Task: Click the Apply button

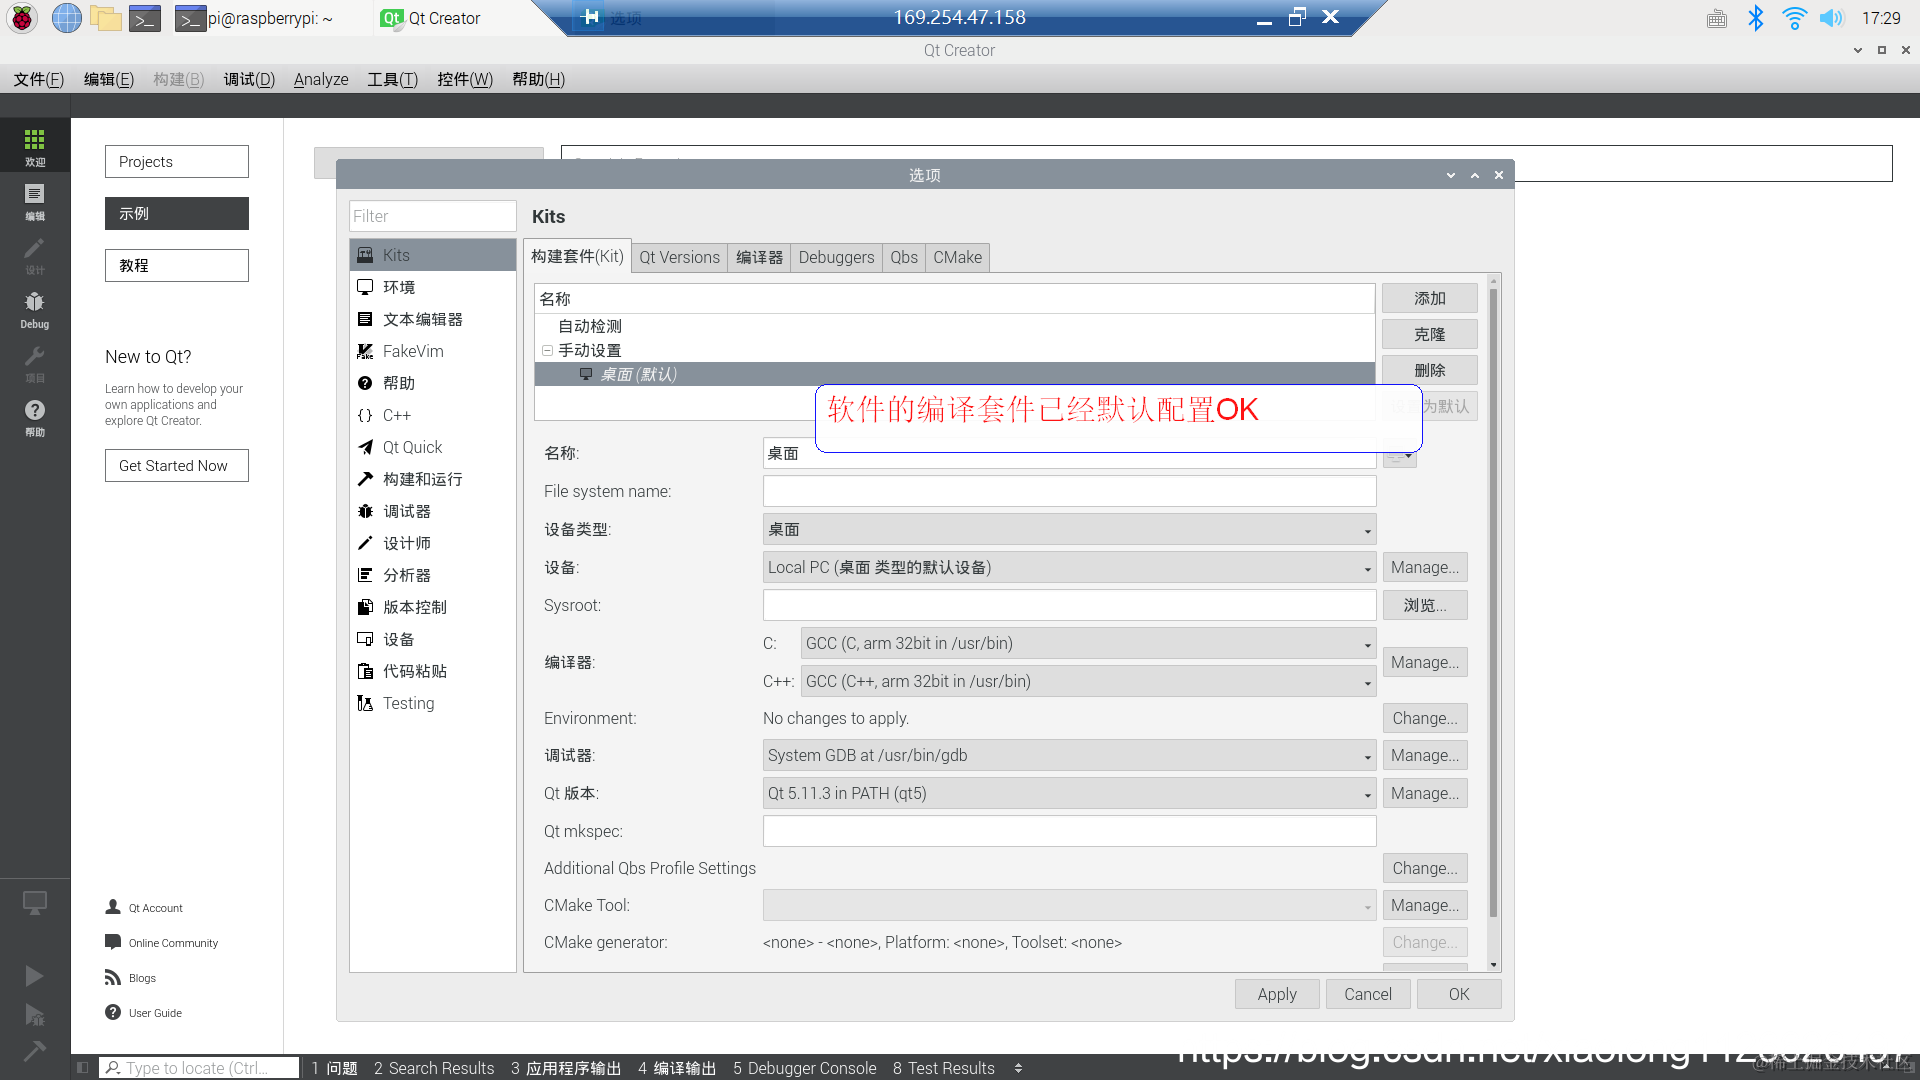Action: (x=1276, y=994)
